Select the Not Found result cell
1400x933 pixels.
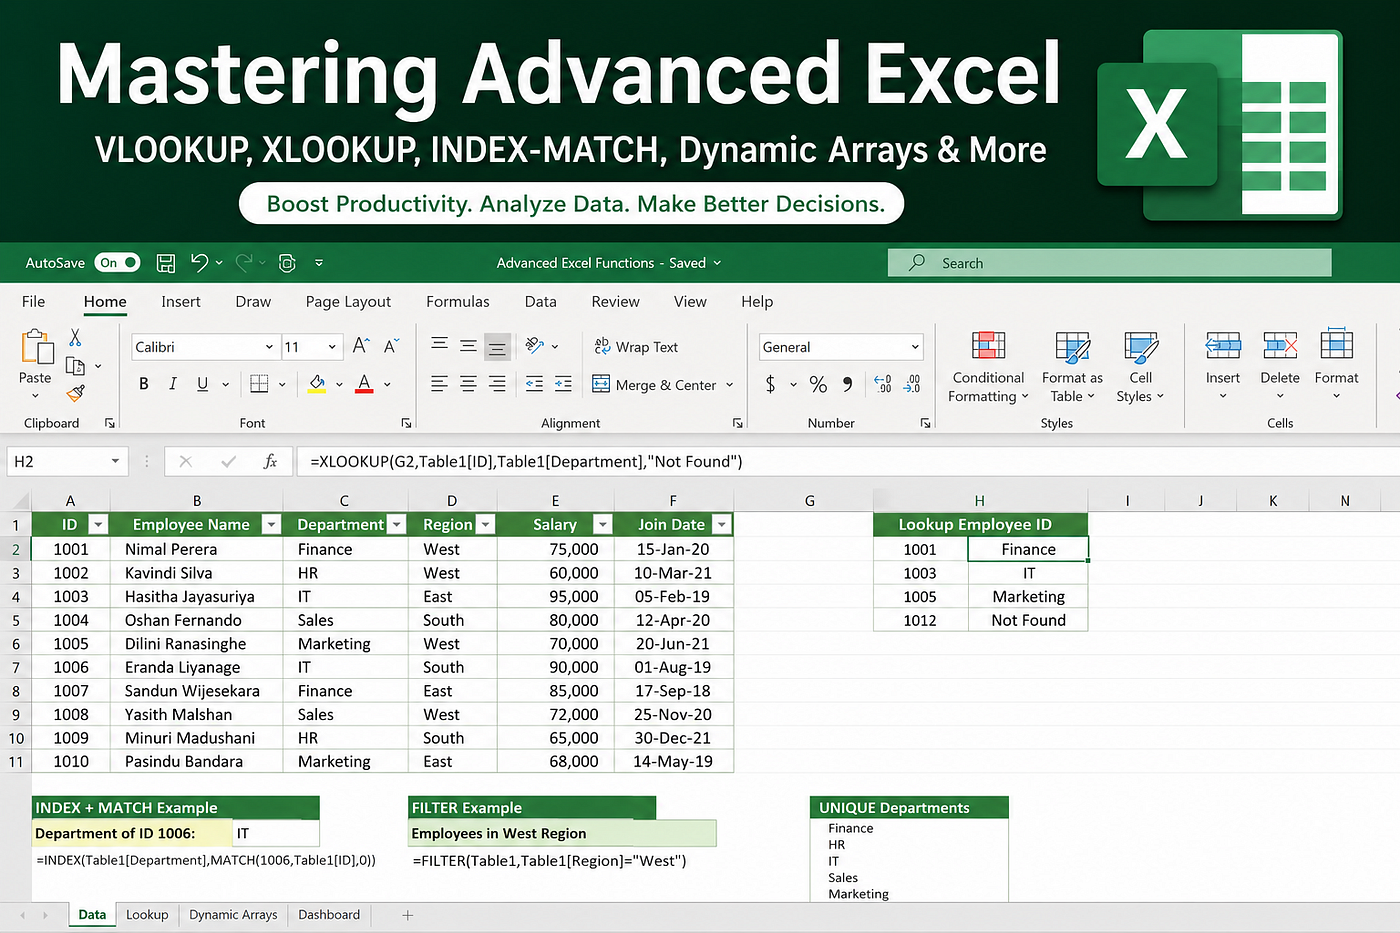pos(1028,620)
